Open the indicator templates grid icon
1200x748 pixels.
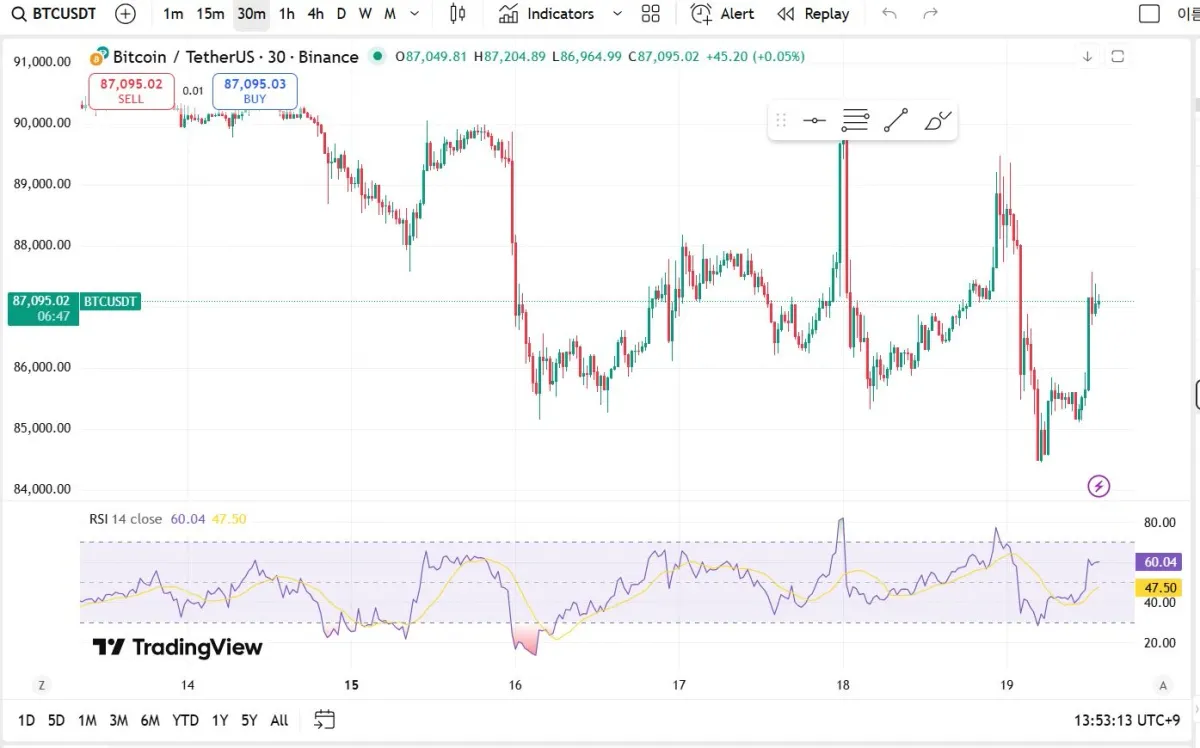pyautogui.click(x=650, y=14)
